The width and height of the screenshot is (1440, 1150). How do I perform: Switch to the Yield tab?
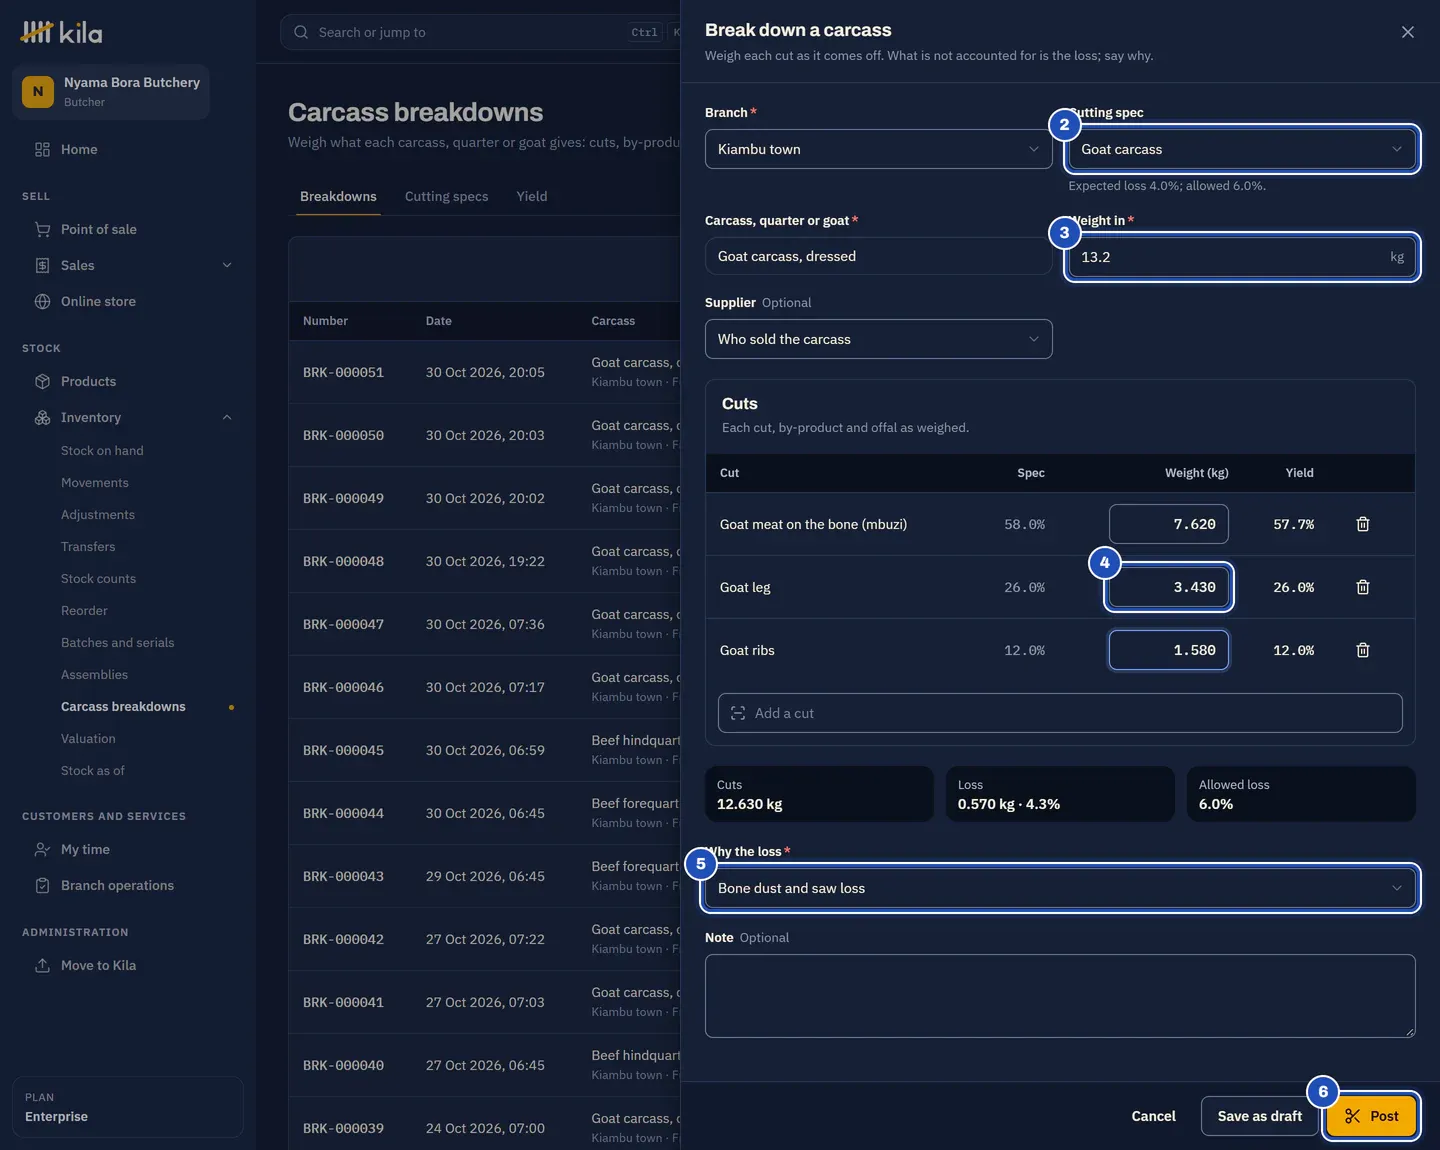(x=532, y=196)
